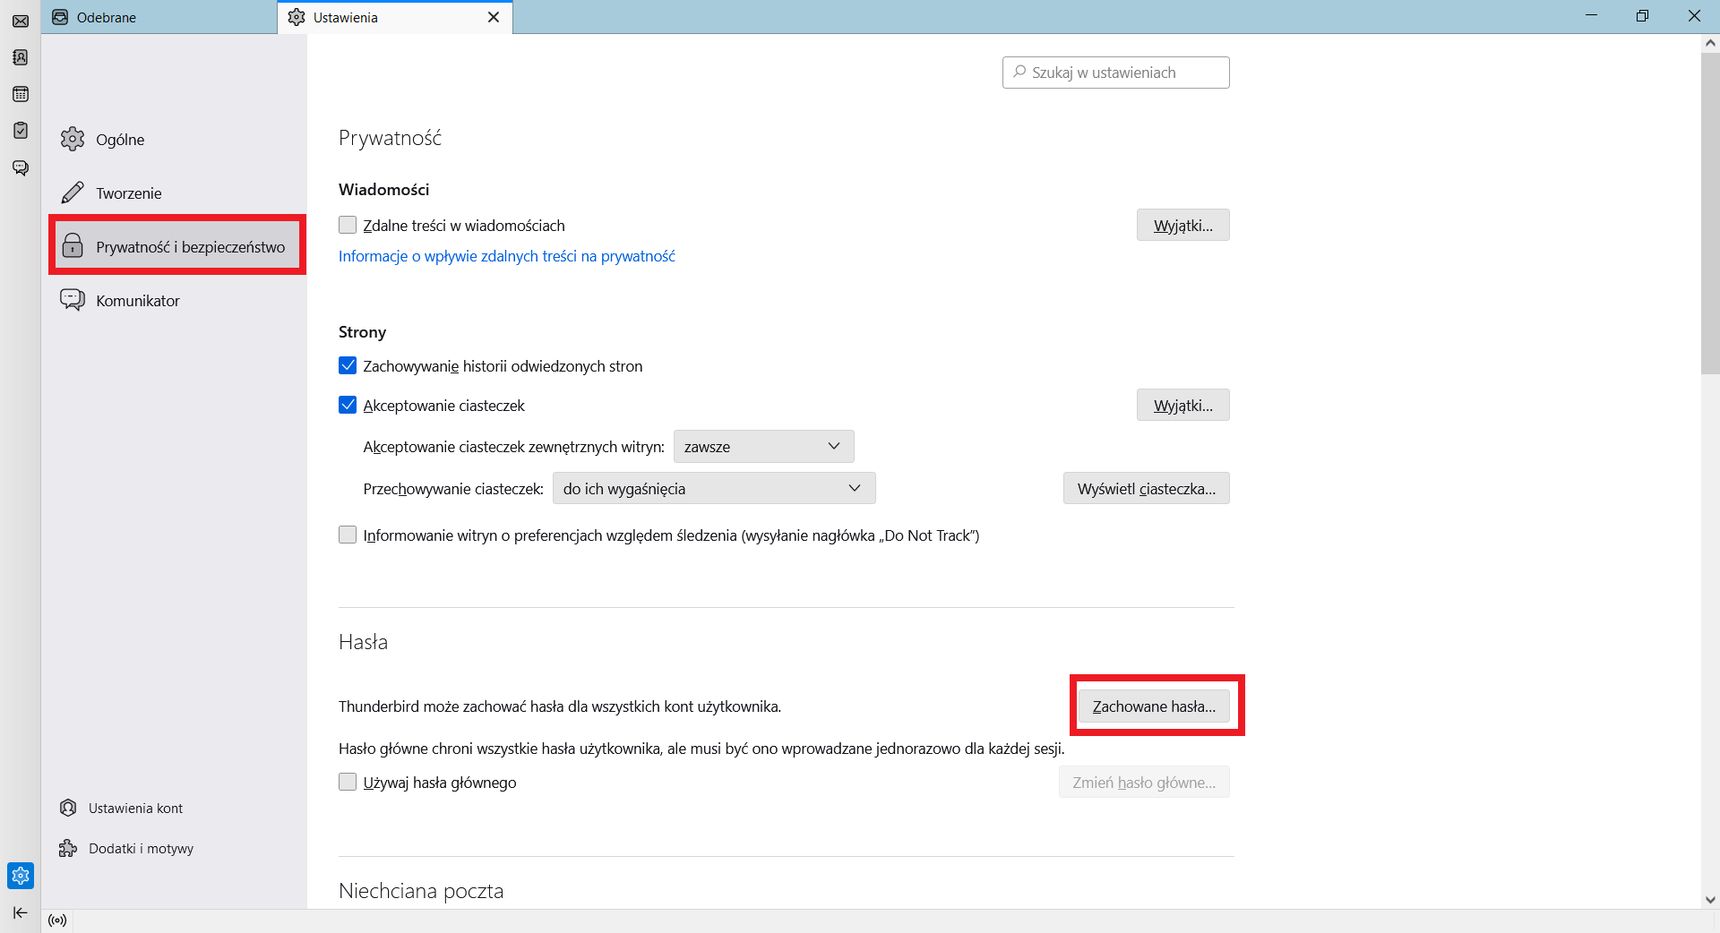Open Przechowywanie ciasteczek dropdown
Screen dimensions: 1720x933
click(x=714, y=488)
